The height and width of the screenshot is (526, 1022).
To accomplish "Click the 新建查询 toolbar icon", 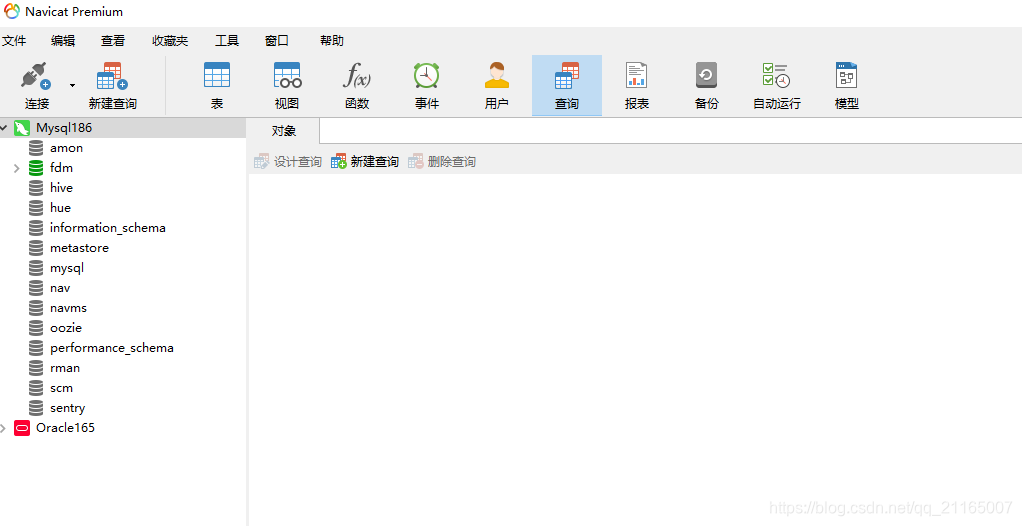I will (x=112, y=85).
